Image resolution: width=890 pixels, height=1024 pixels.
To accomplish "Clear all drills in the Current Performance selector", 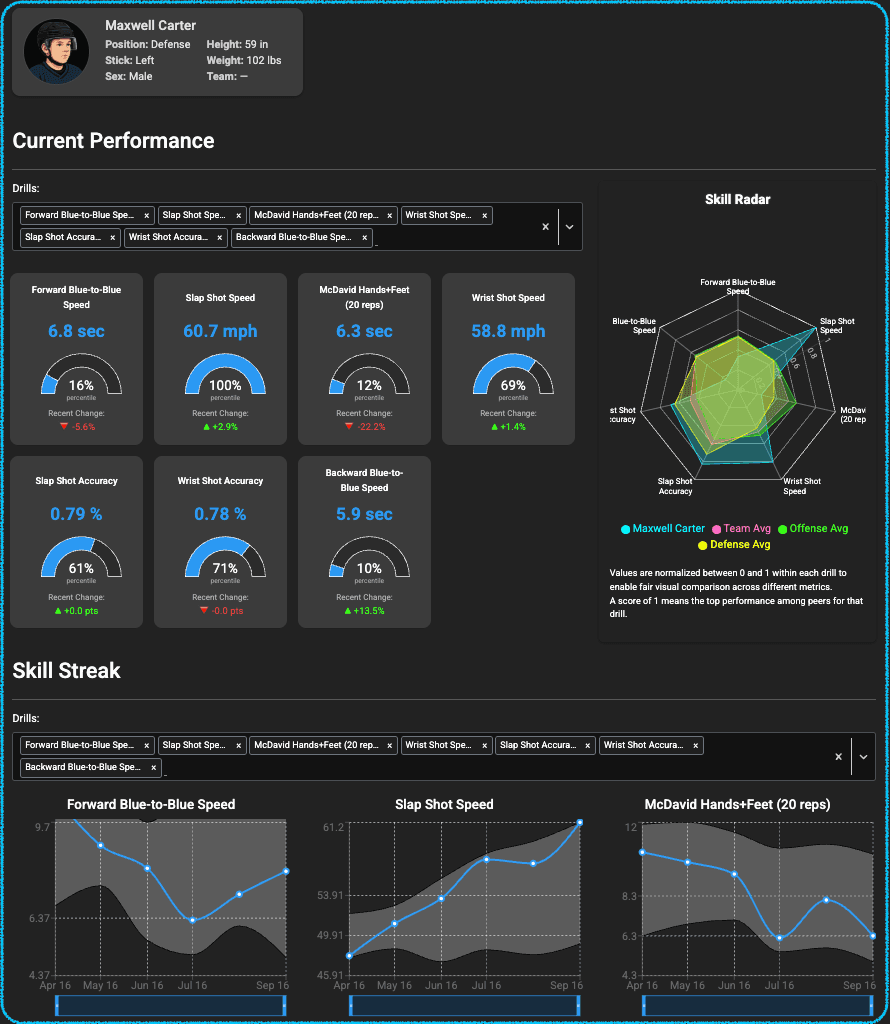I will pyautogui.click(x=545, y=226).
